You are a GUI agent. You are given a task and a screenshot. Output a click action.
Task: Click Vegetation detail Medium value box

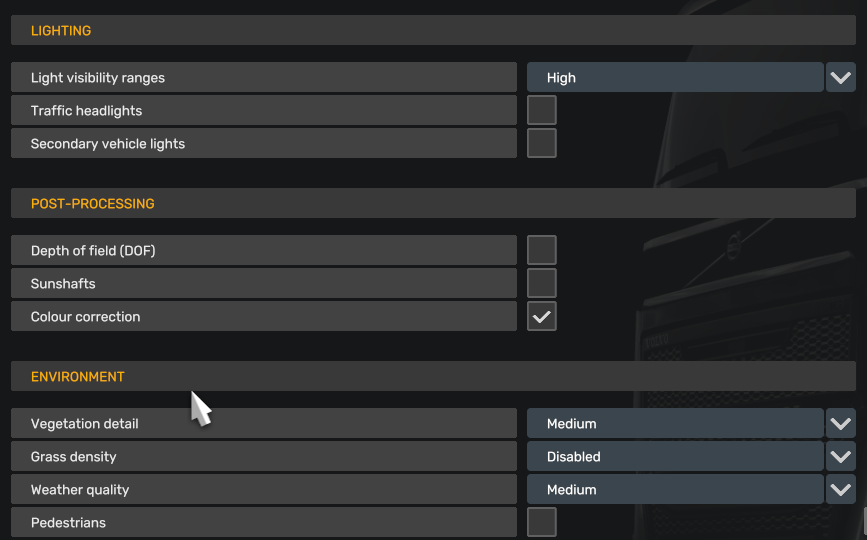pos(675,423)
